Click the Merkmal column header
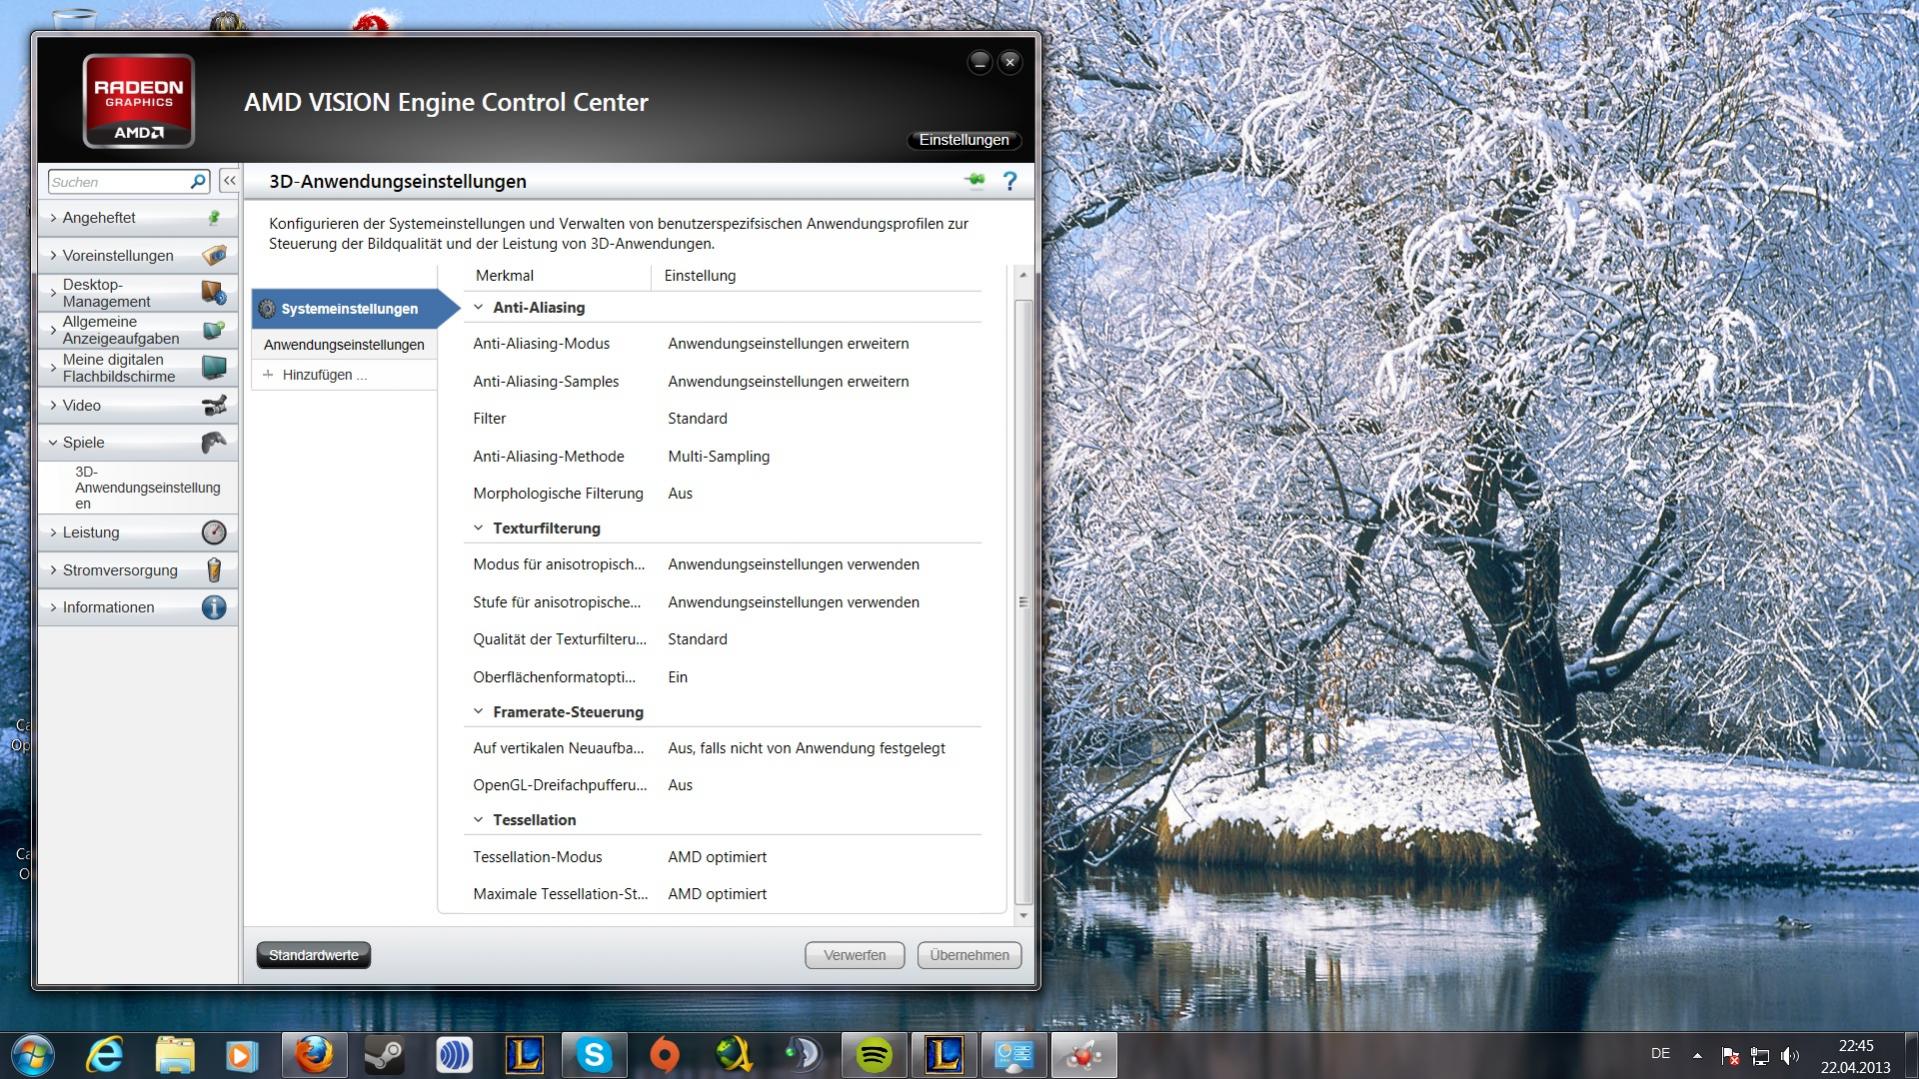Viewport: 1919px width, 1079px height. coord(504,276)
